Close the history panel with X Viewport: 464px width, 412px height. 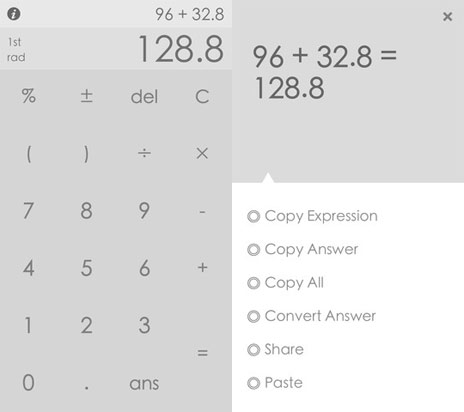click(x=447, y=16)
